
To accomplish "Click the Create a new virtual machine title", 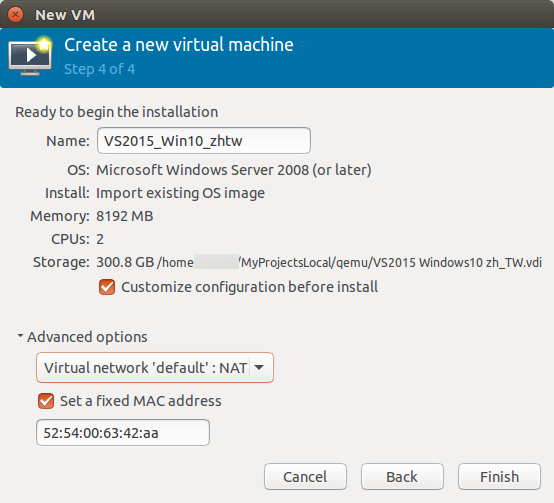I will (179, 45).
